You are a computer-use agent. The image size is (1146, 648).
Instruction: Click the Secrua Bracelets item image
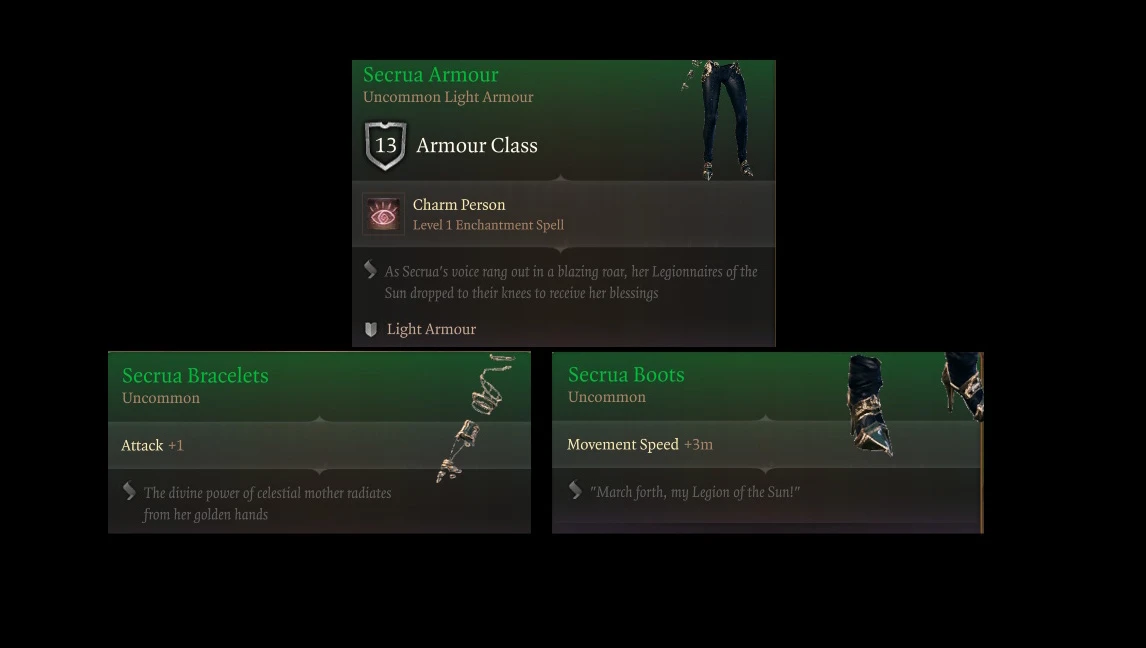pos(475,418)
